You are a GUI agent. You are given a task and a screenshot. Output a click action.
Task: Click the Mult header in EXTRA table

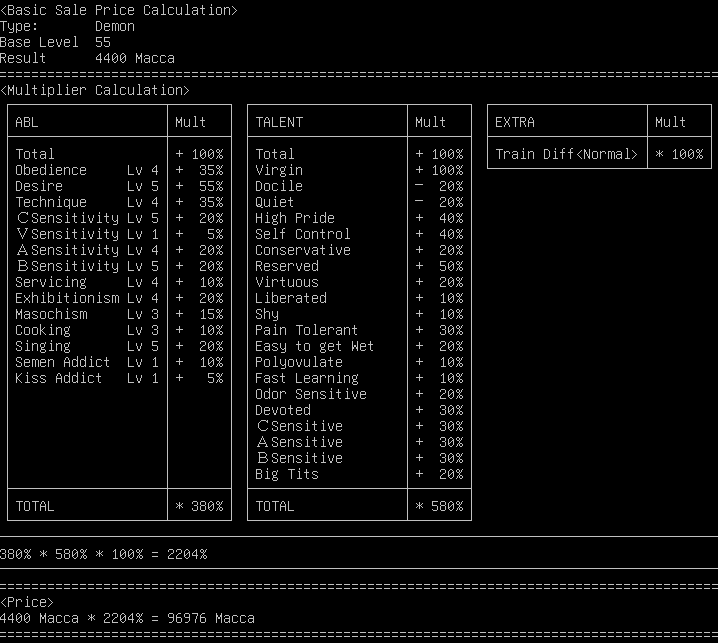tap(670, 122)
